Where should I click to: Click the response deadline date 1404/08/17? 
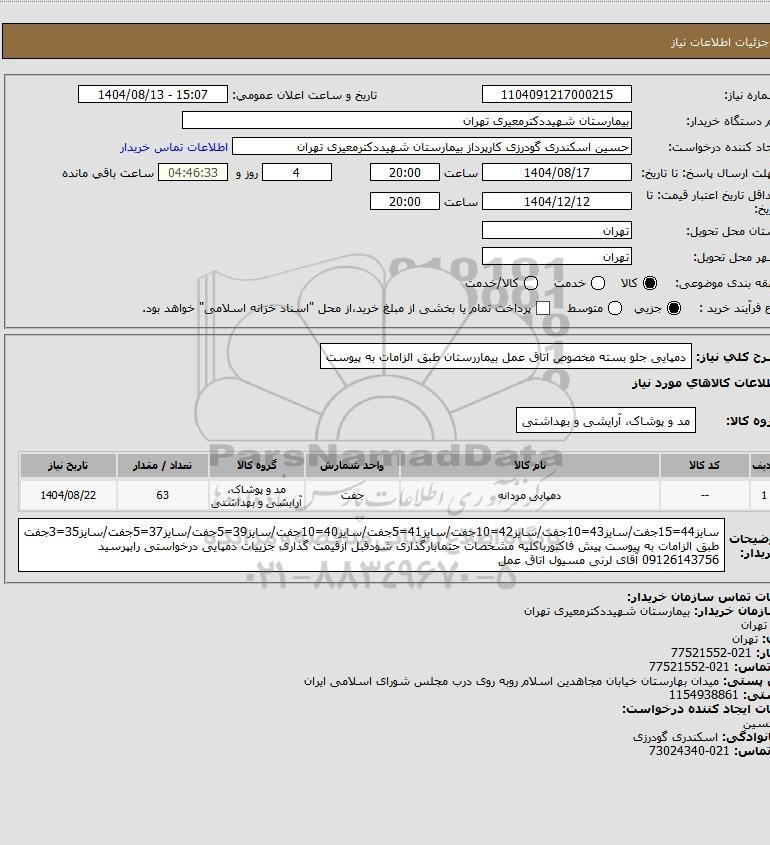(556, 173)
